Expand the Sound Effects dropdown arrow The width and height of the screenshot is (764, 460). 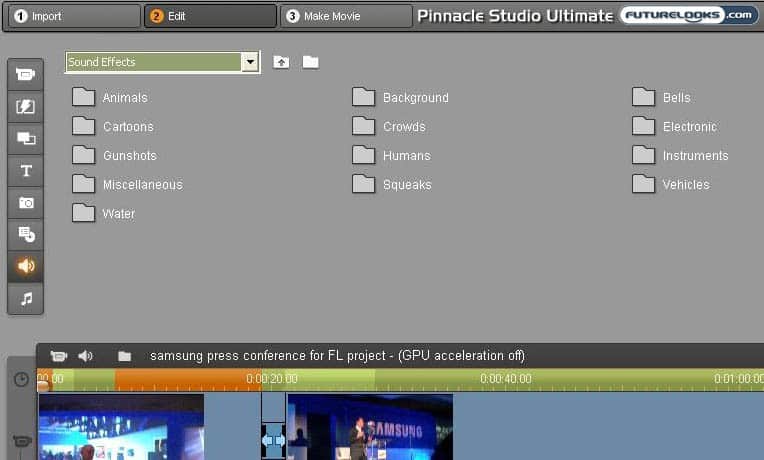point(250,62)
